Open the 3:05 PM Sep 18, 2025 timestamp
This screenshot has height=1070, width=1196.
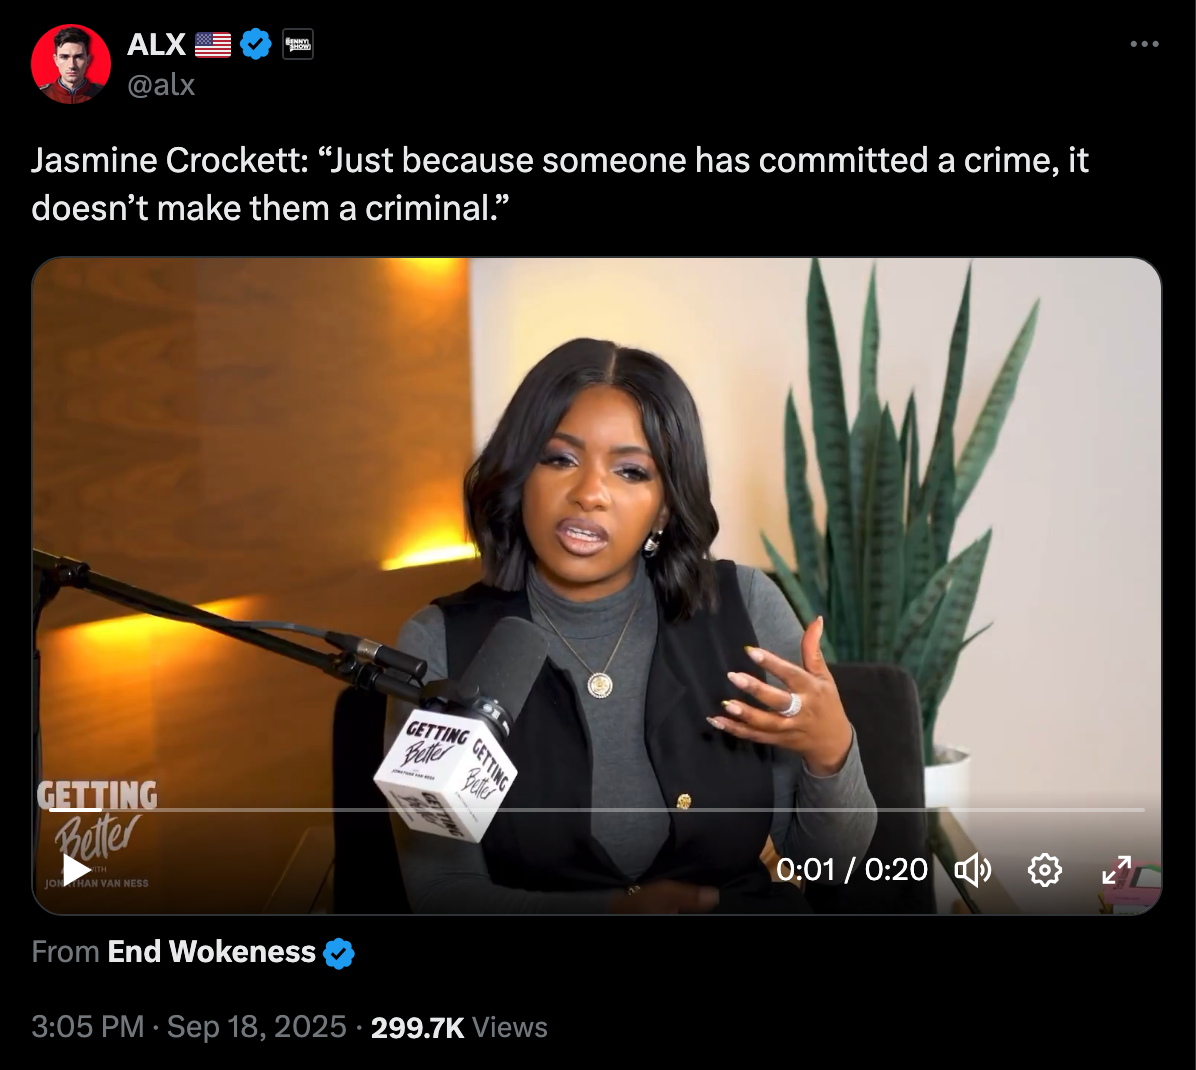pos(189,1027)
